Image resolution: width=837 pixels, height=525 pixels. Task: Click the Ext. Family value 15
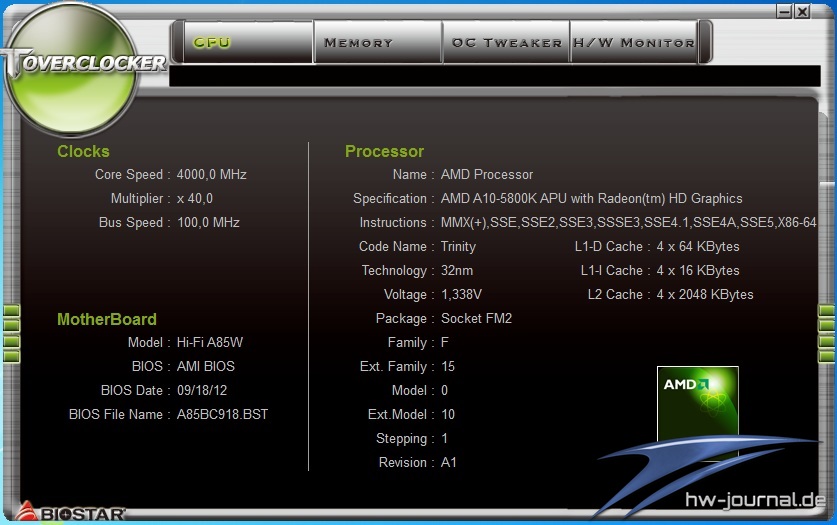click(x=448, y=367)
